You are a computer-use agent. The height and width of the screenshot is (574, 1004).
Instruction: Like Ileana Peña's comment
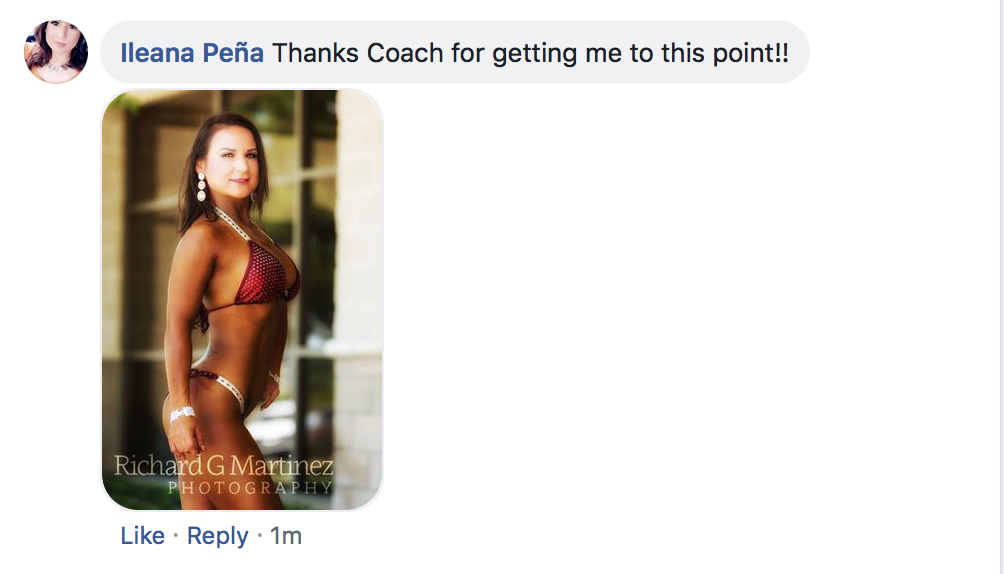(x=142, y=536)
